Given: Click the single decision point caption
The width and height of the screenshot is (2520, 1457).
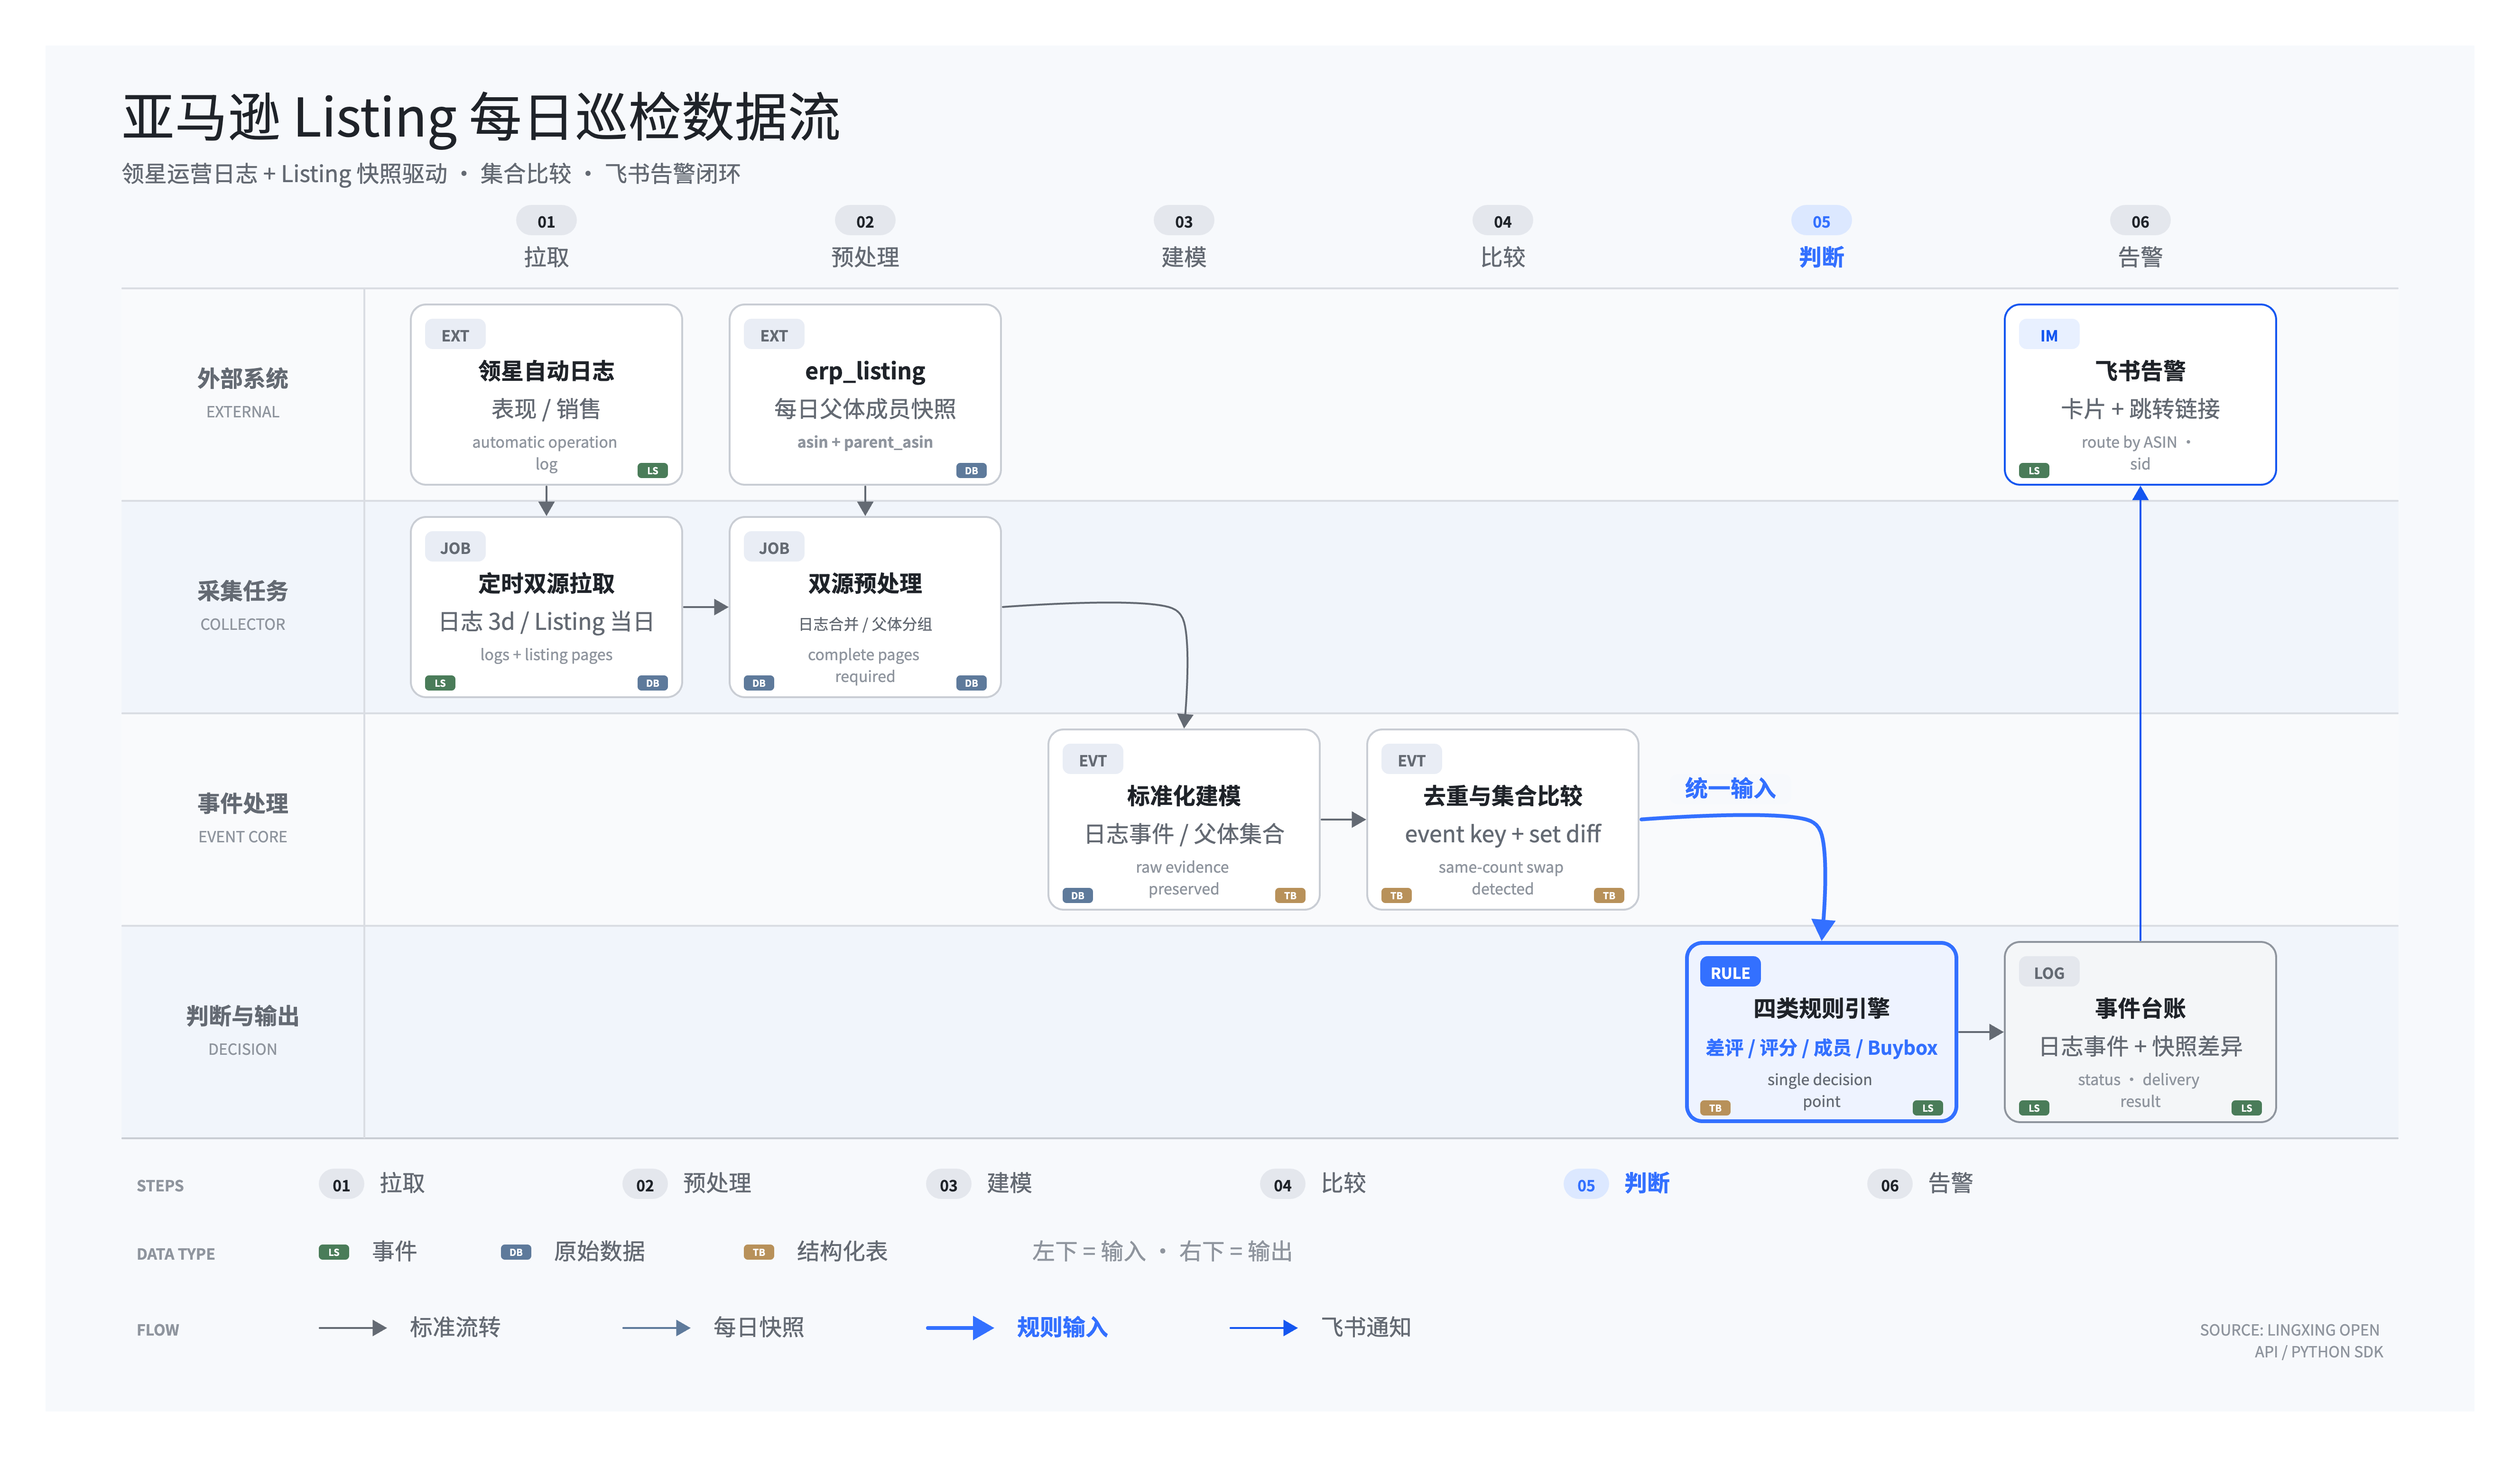Looking at the screenshot, I should [1820, 1091].
